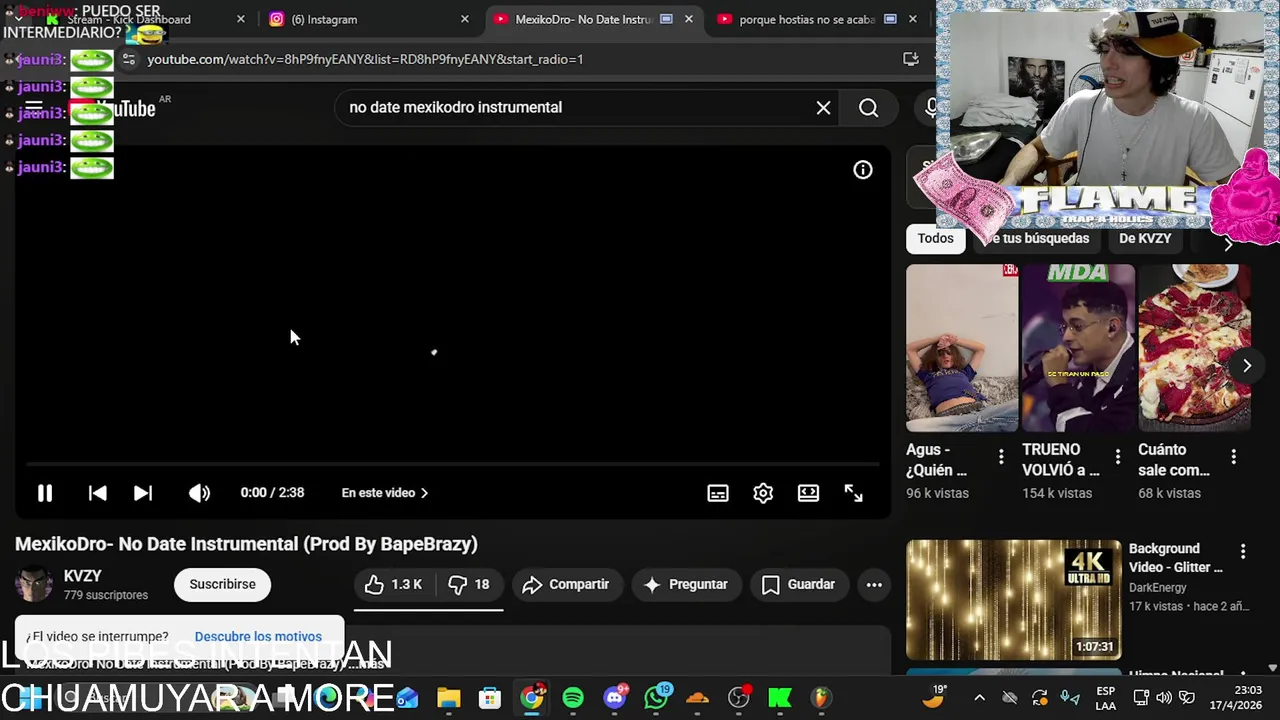Open WhatsApp from the taskbar
Screen dimensions: 1280x720
pos(656,698)
